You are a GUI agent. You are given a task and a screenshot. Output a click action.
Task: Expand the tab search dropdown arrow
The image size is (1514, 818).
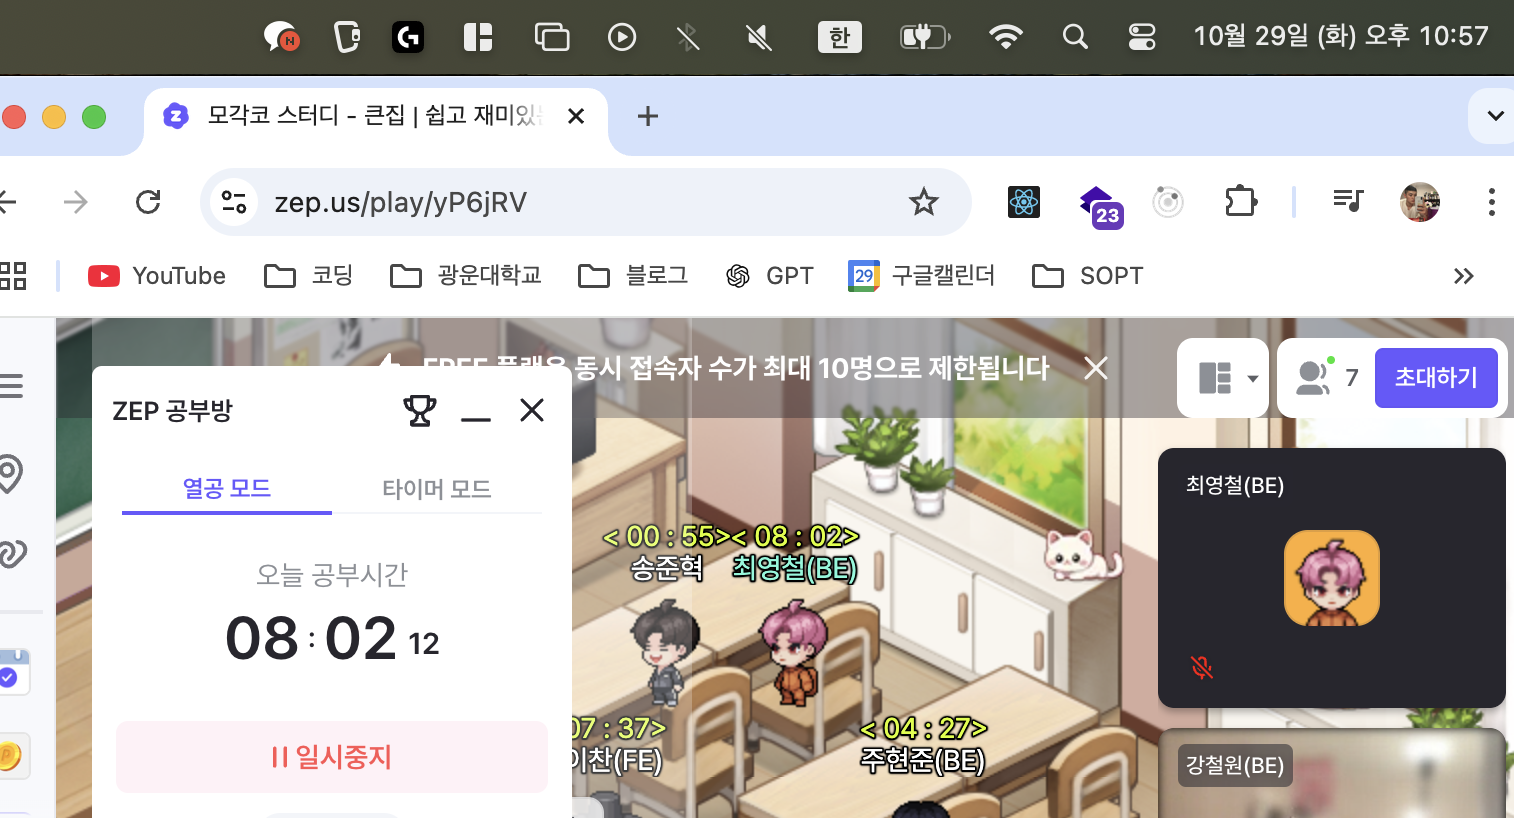click(1494, 116)
